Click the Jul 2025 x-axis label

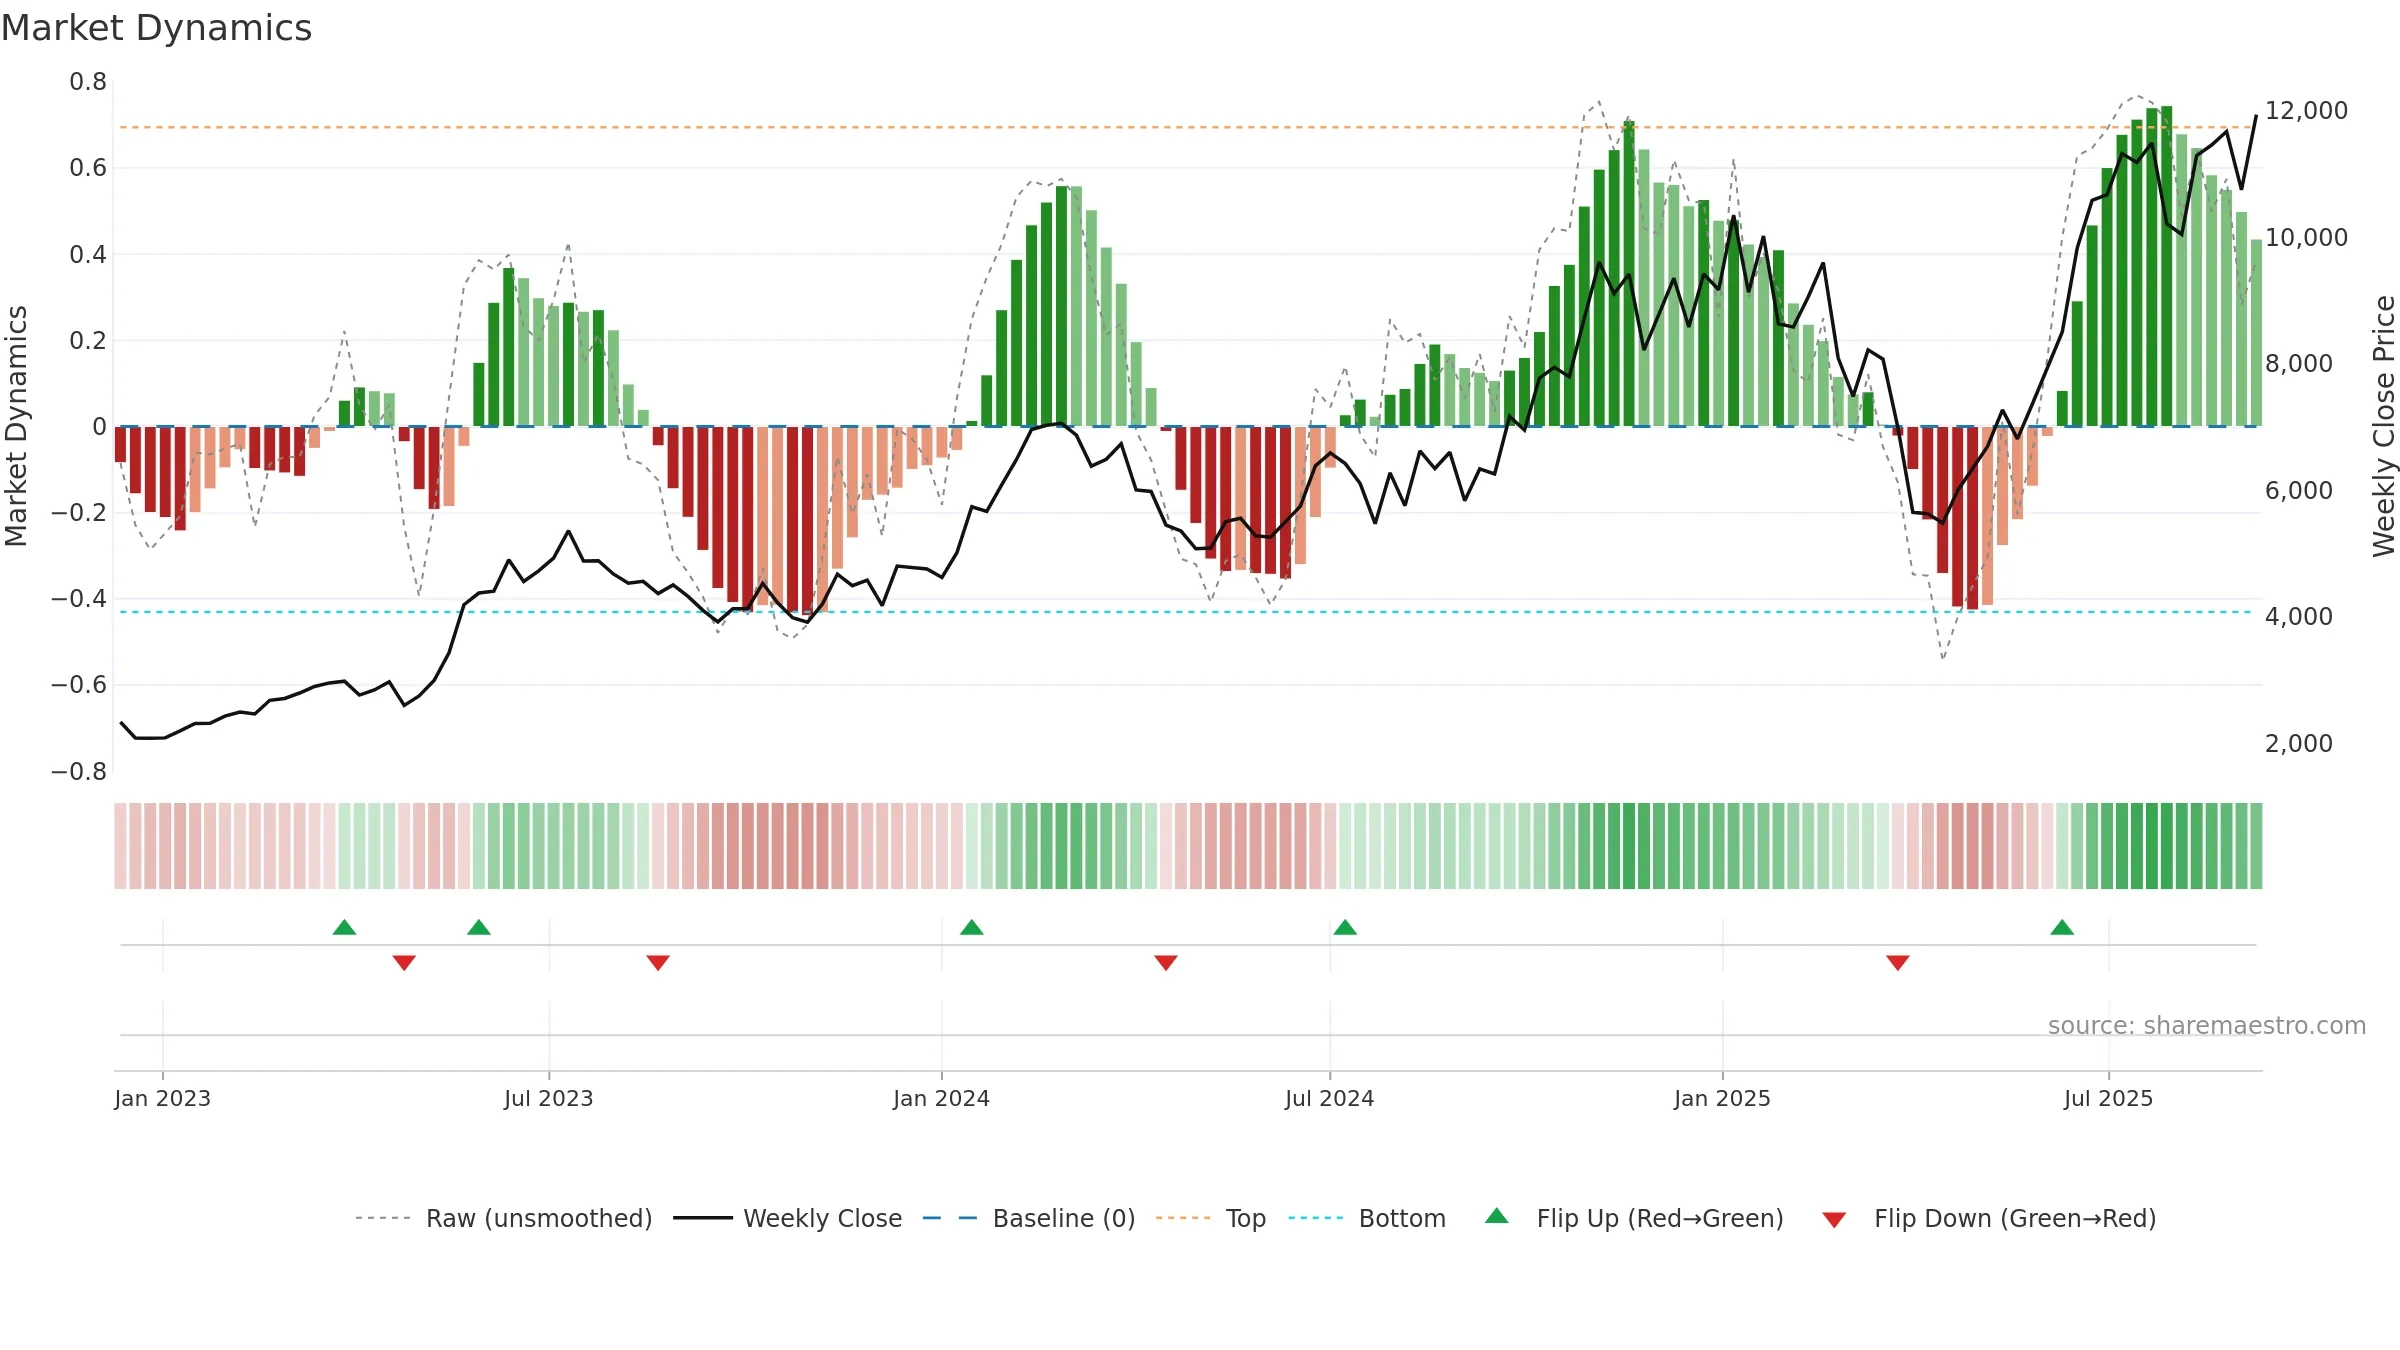click(2108, 1098)
